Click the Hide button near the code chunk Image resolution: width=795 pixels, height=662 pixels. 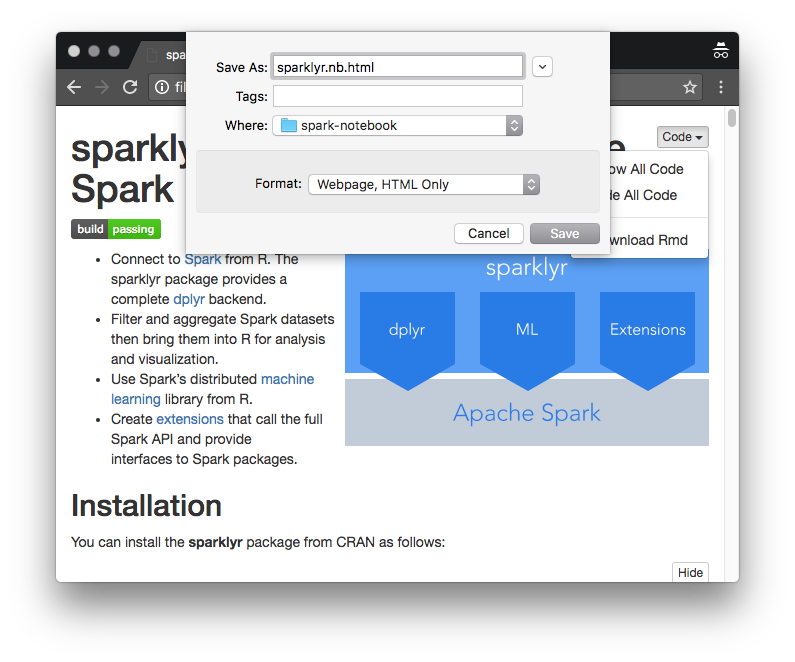coord(690,572)
